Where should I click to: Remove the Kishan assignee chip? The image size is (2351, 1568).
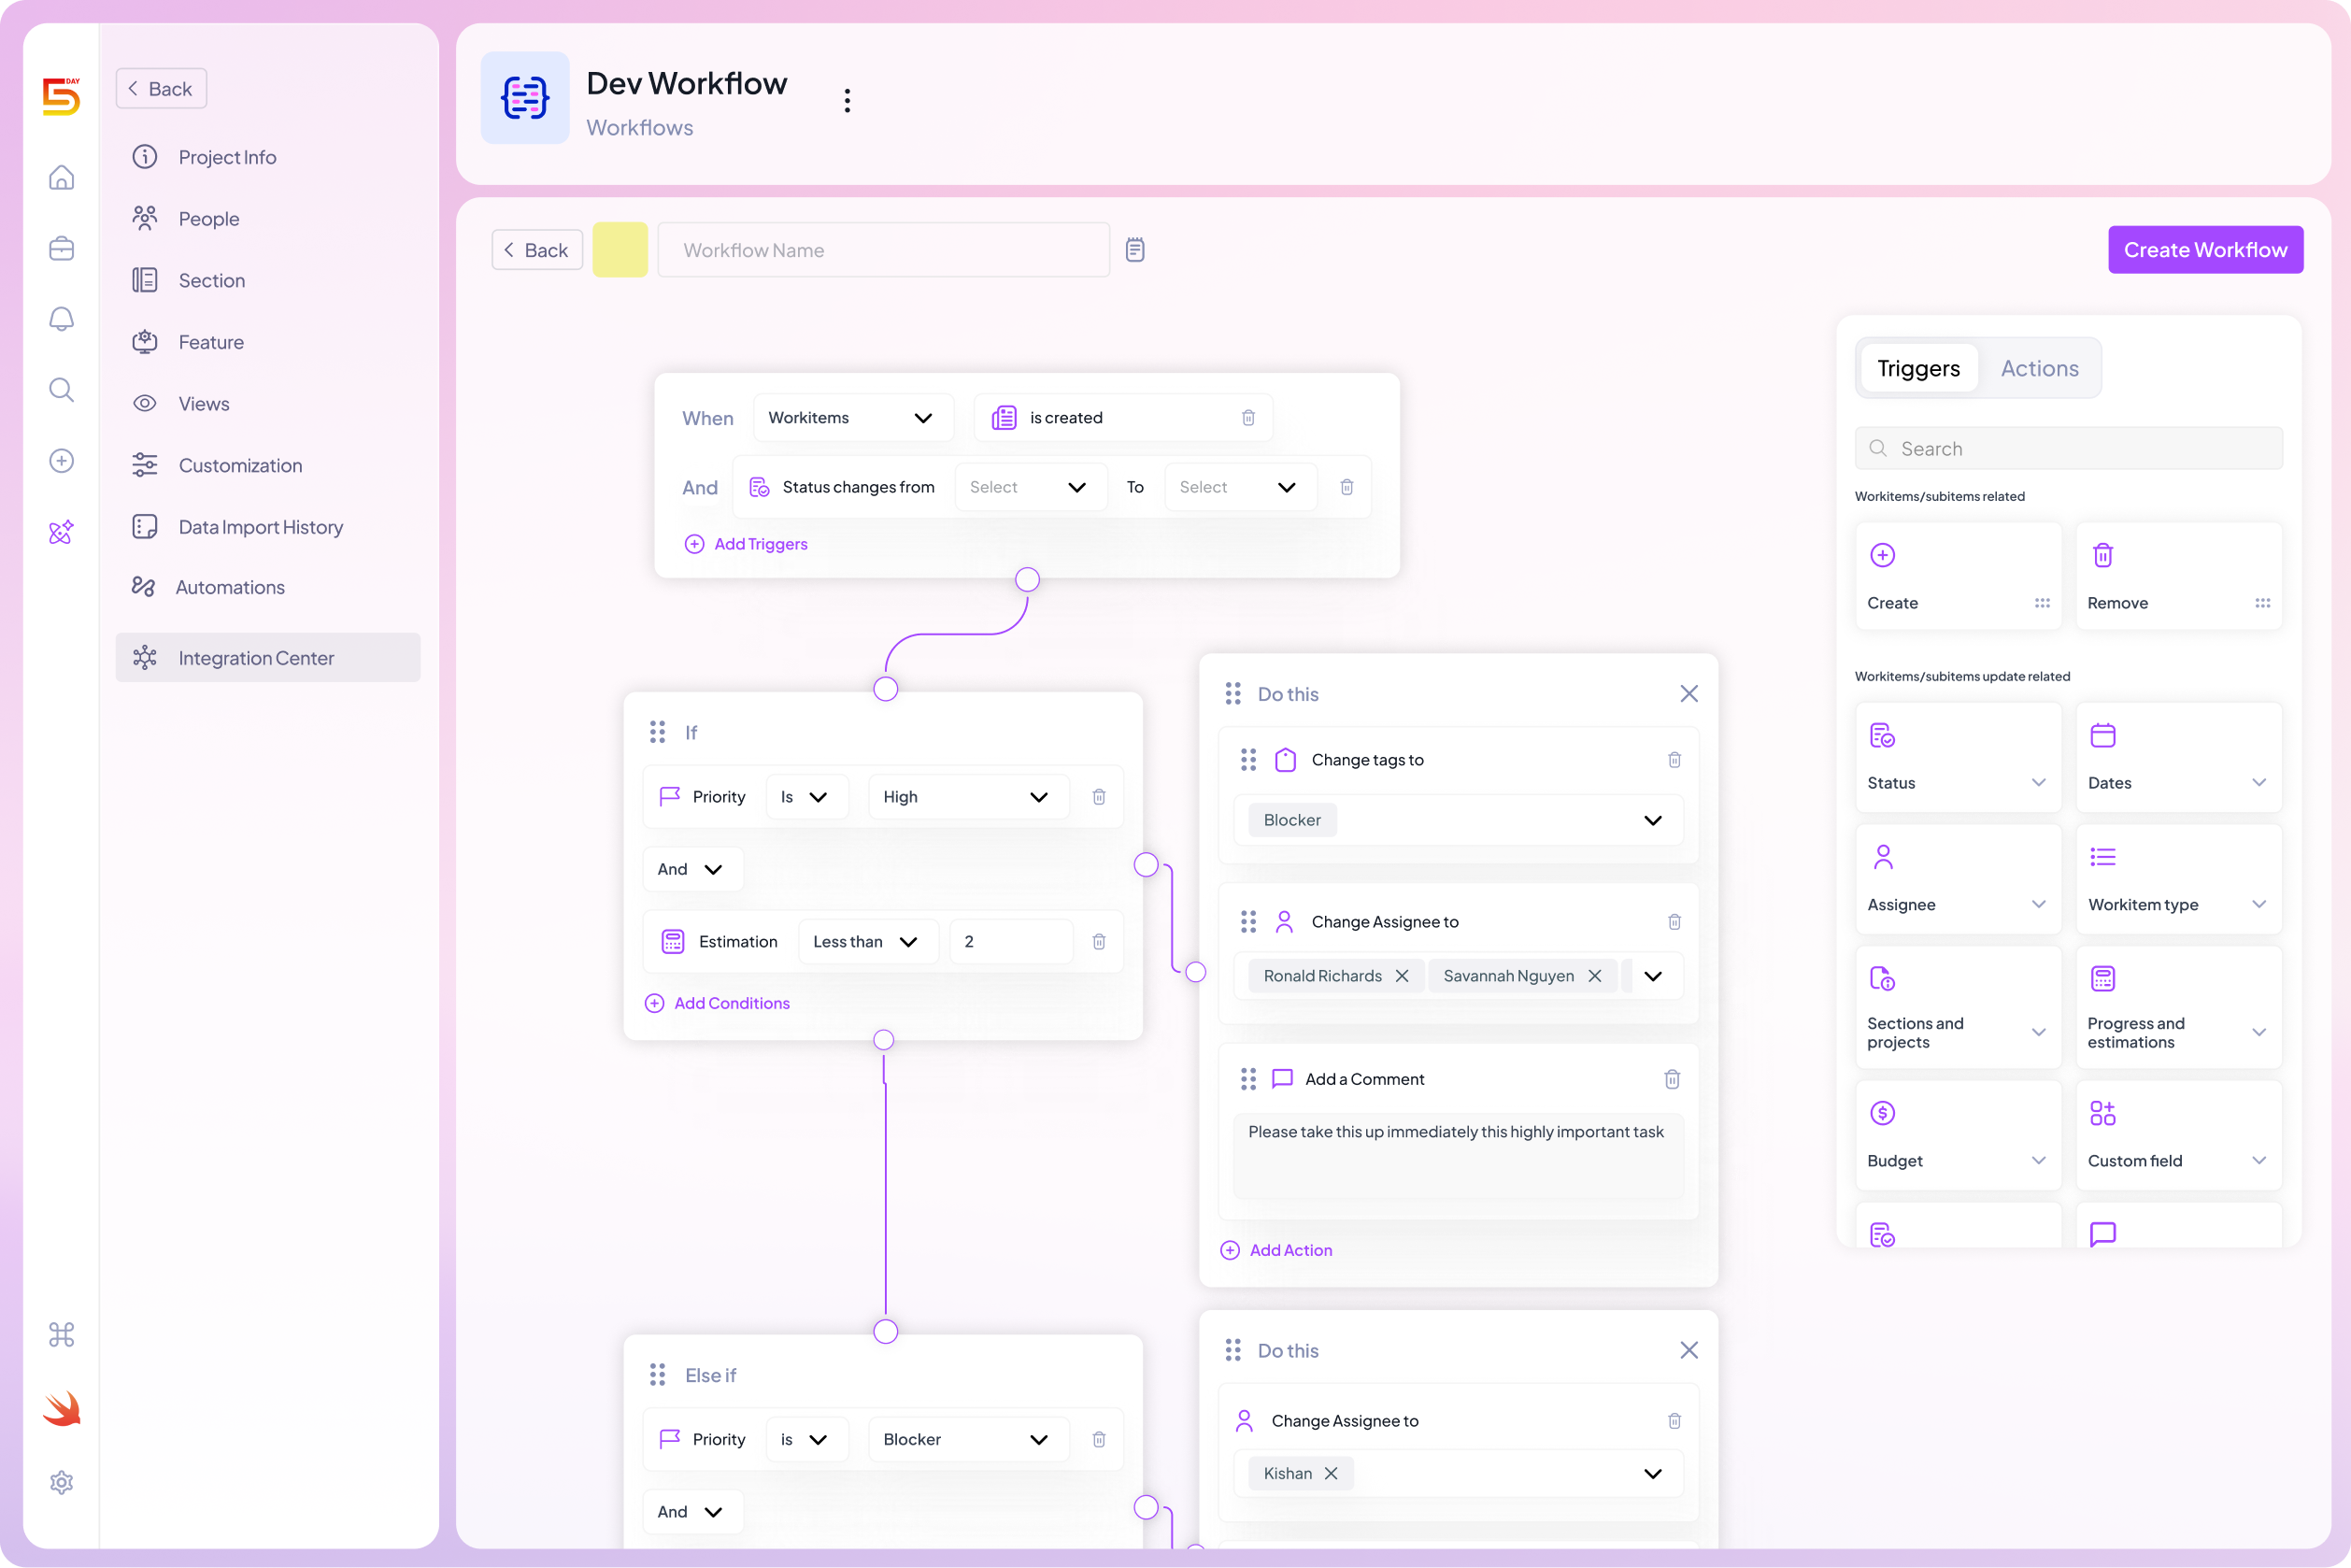pos(1331,1473)
